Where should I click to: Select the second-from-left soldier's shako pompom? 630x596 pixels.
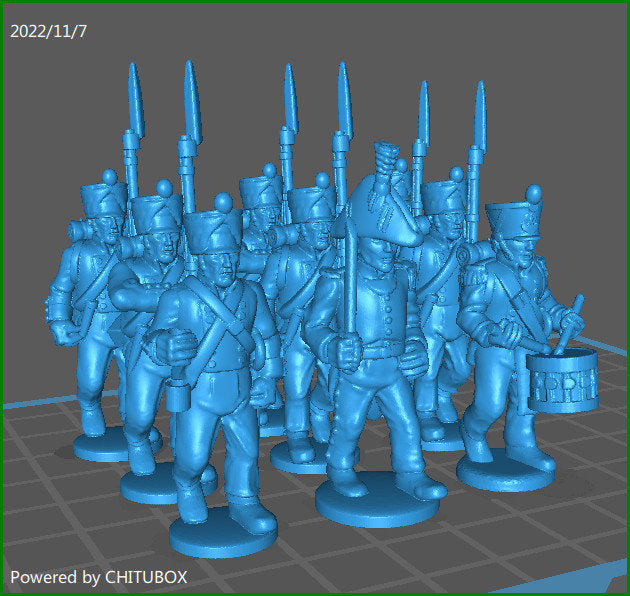(160, 187)
